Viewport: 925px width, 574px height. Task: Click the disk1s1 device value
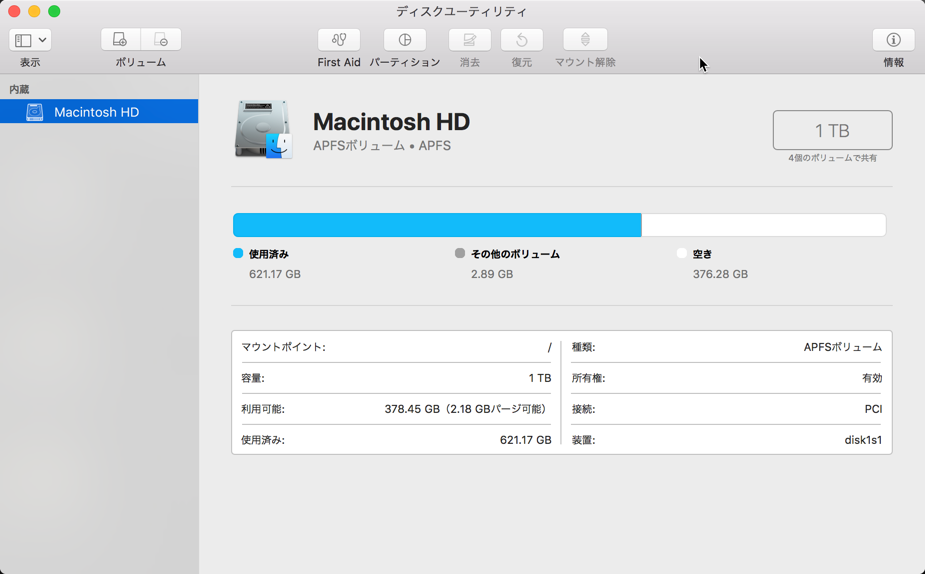coord(863,440)
